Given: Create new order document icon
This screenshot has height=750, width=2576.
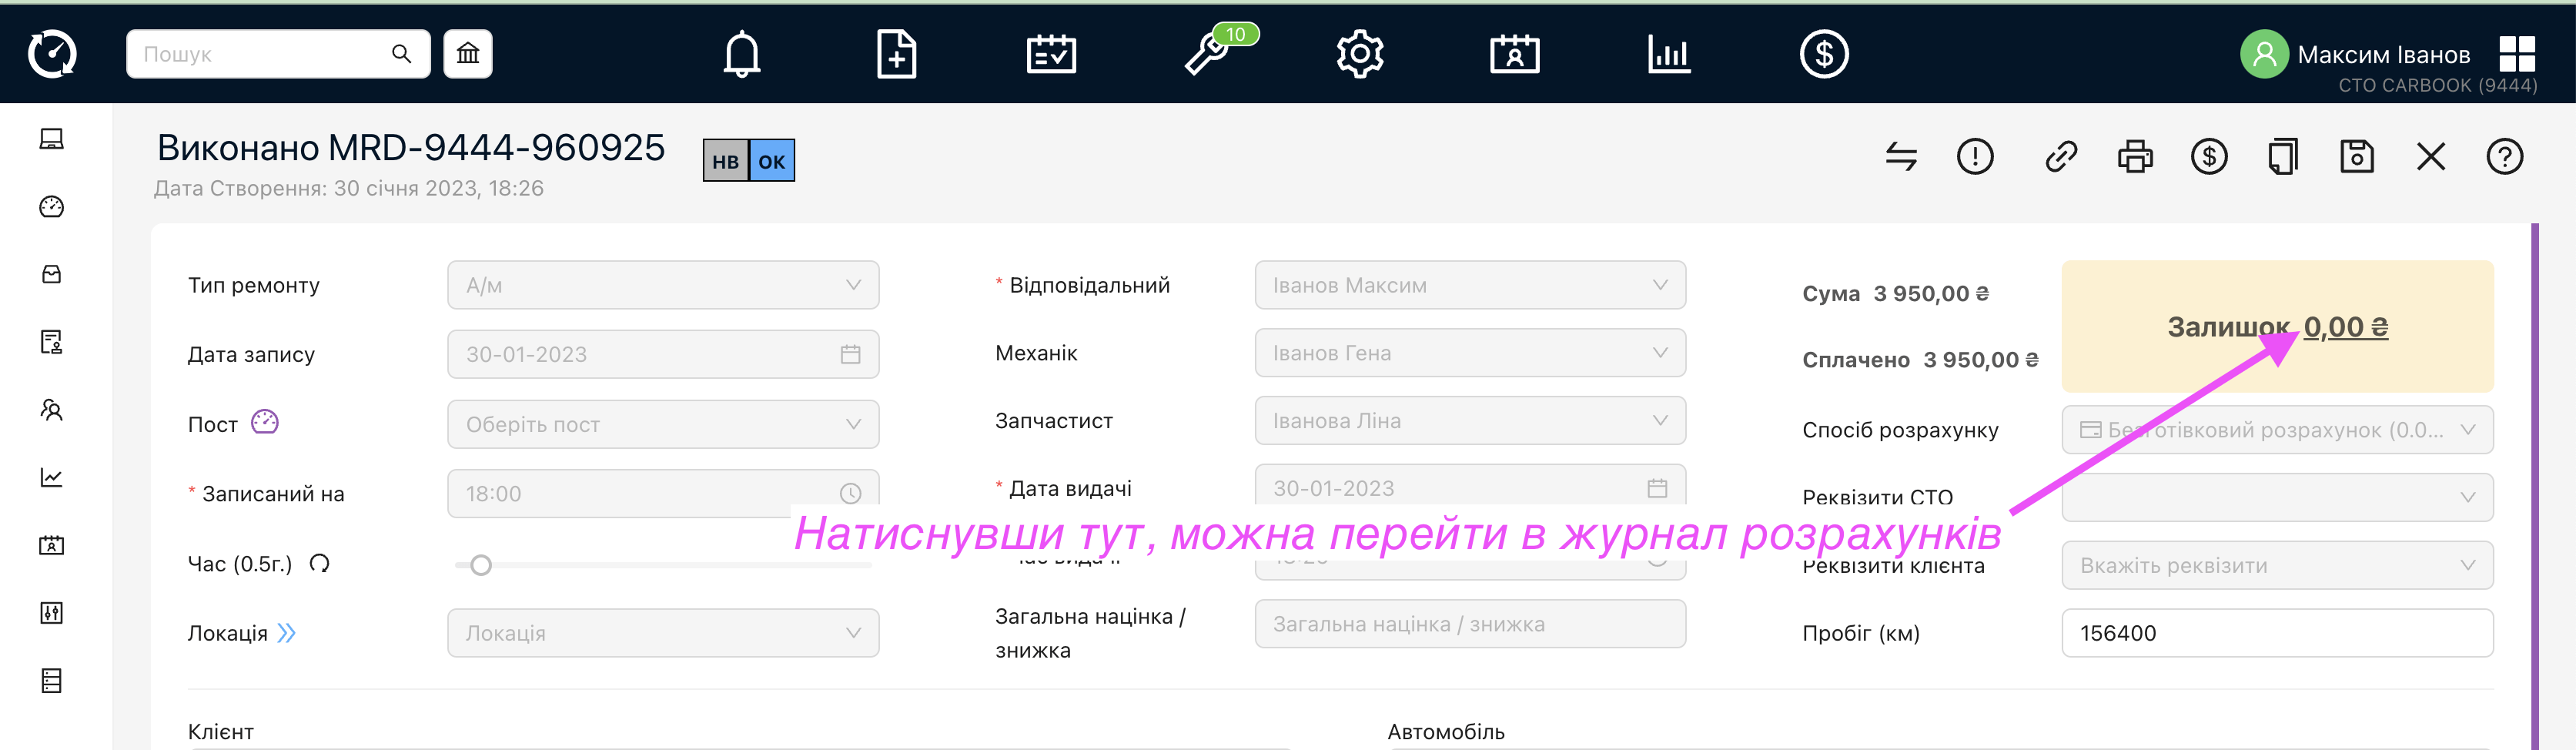Looking at the screenshot, I should pyautogui.click(x=896, y=54).
